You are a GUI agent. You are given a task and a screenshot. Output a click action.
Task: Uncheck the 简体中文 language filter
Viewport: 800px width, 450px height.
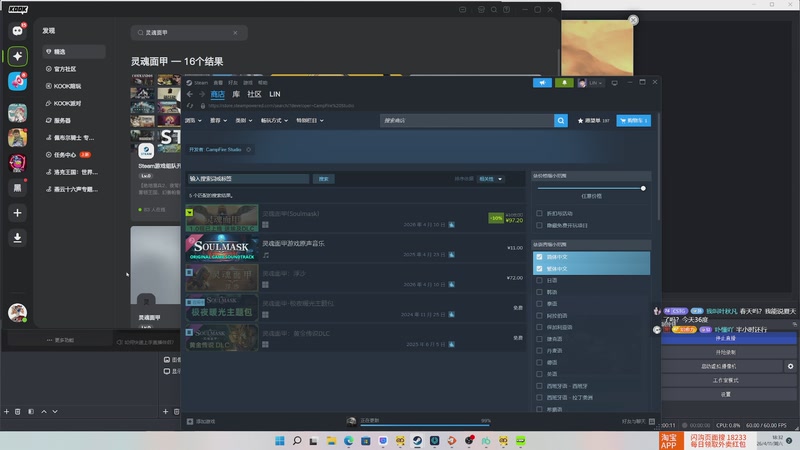click(x=539, y=257)
